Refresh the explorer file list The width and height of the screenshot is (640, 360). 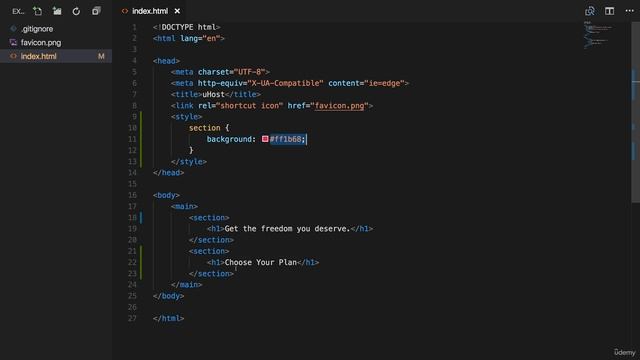[x=76, y=11]
